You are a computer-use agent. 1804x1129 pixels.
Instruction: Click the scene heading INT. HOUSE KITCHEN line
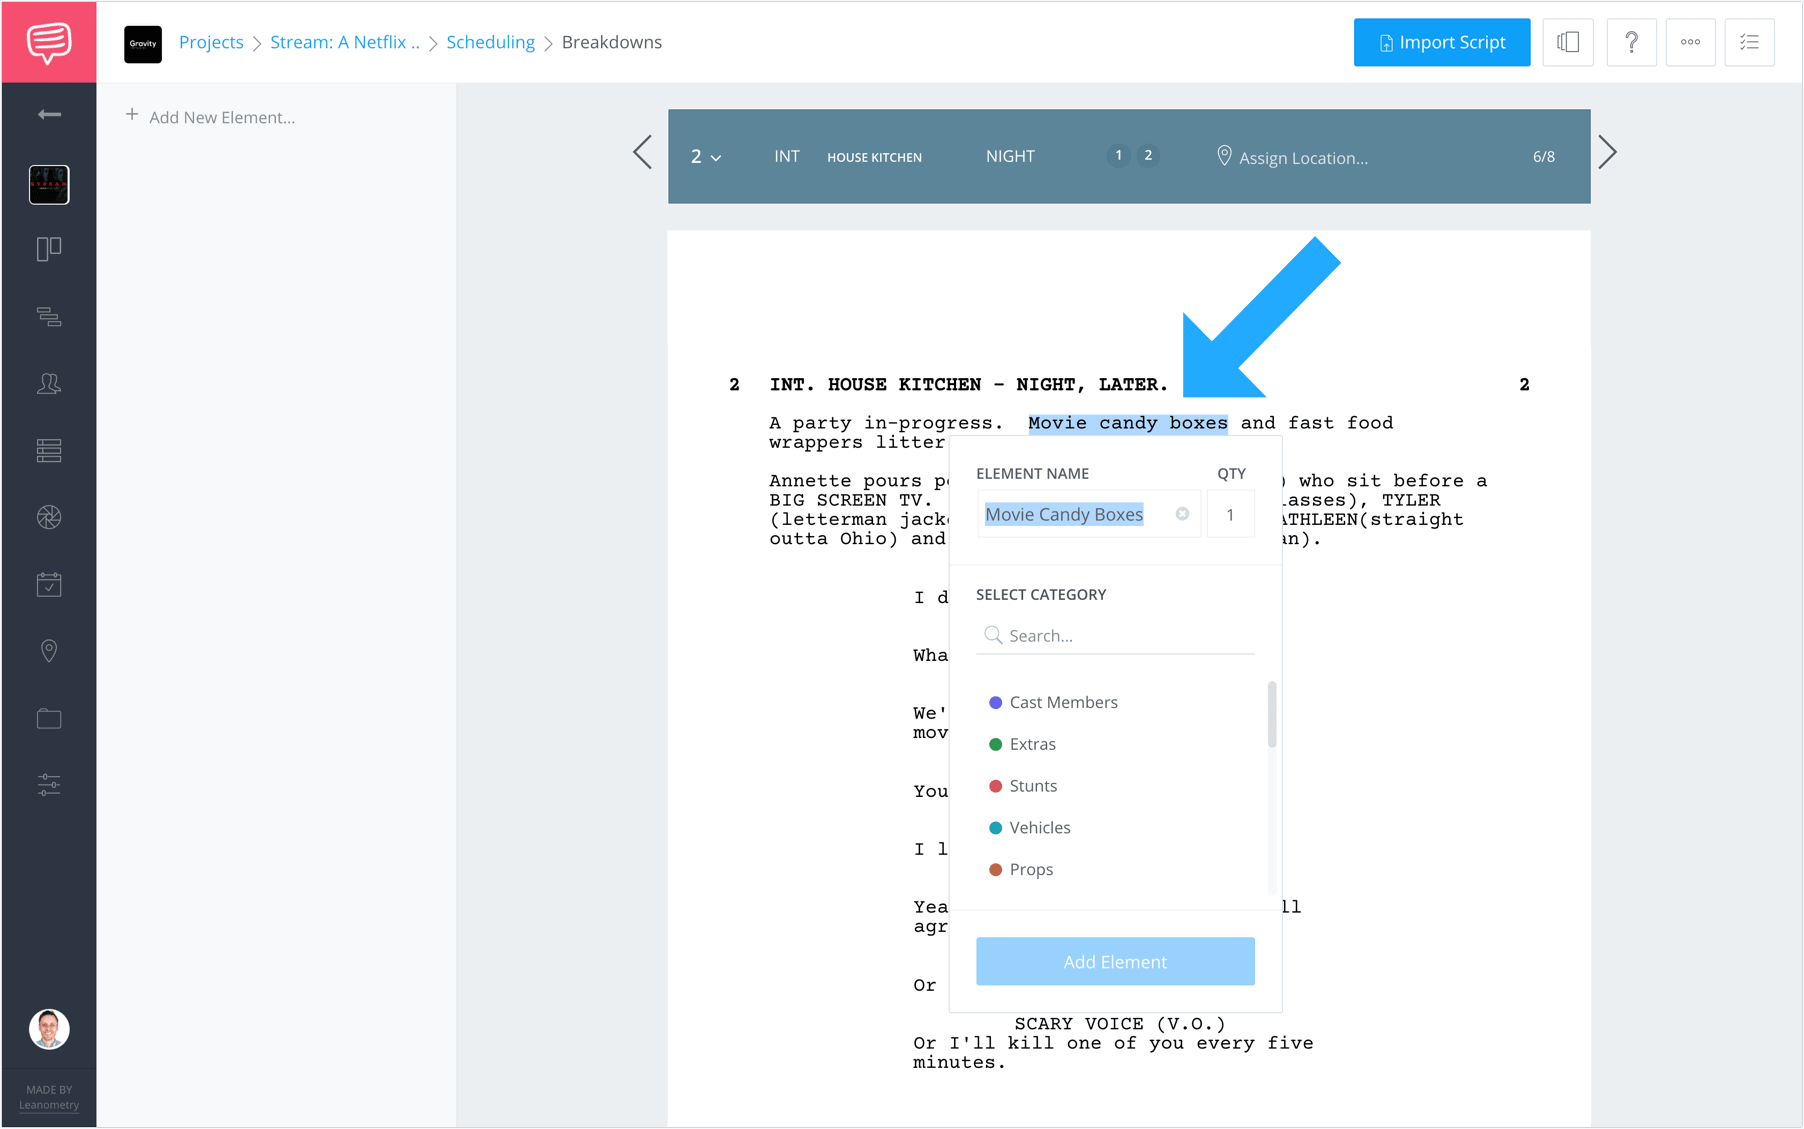[x=968, y=385]
